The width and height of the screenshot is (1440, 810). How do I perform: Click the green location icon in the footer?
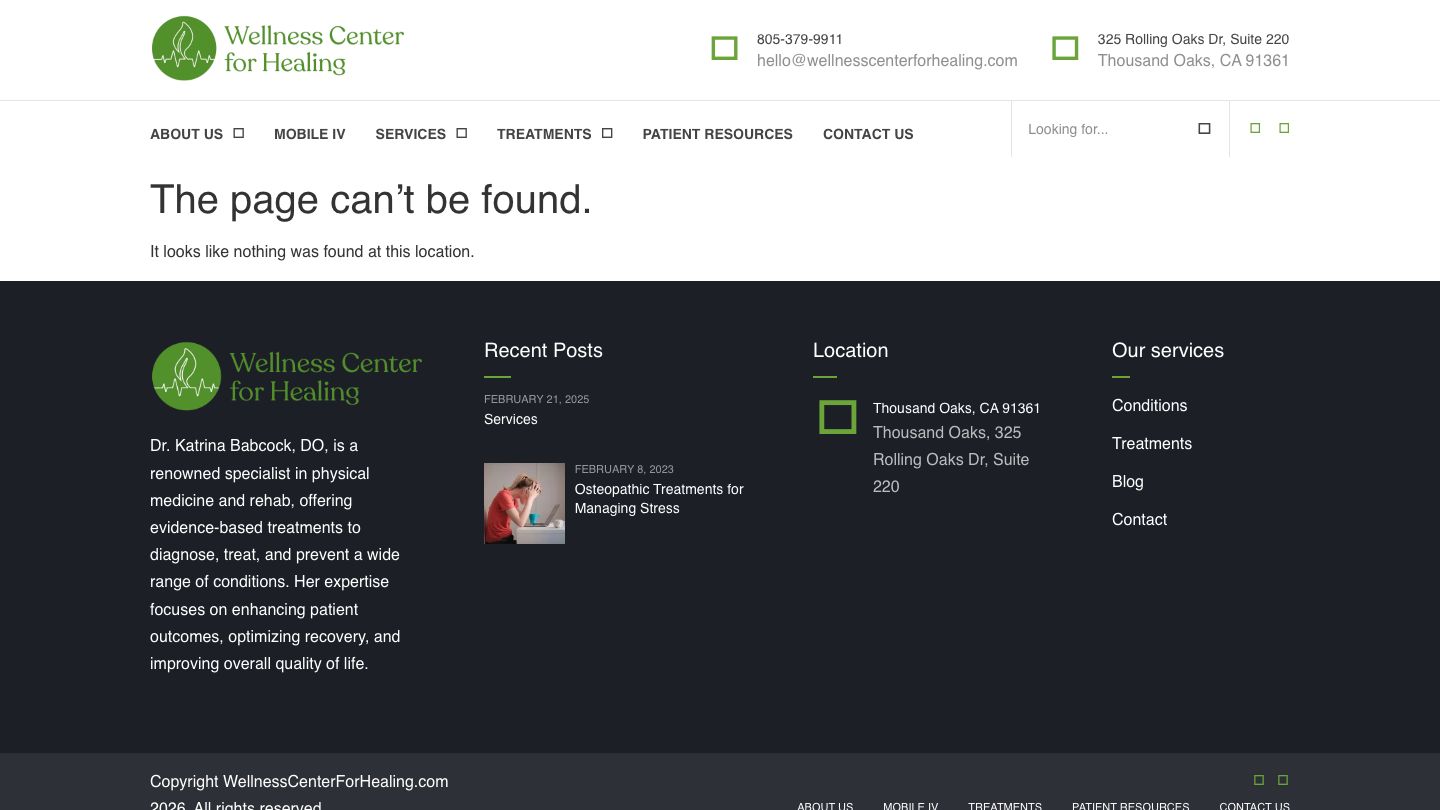[837, 417]
